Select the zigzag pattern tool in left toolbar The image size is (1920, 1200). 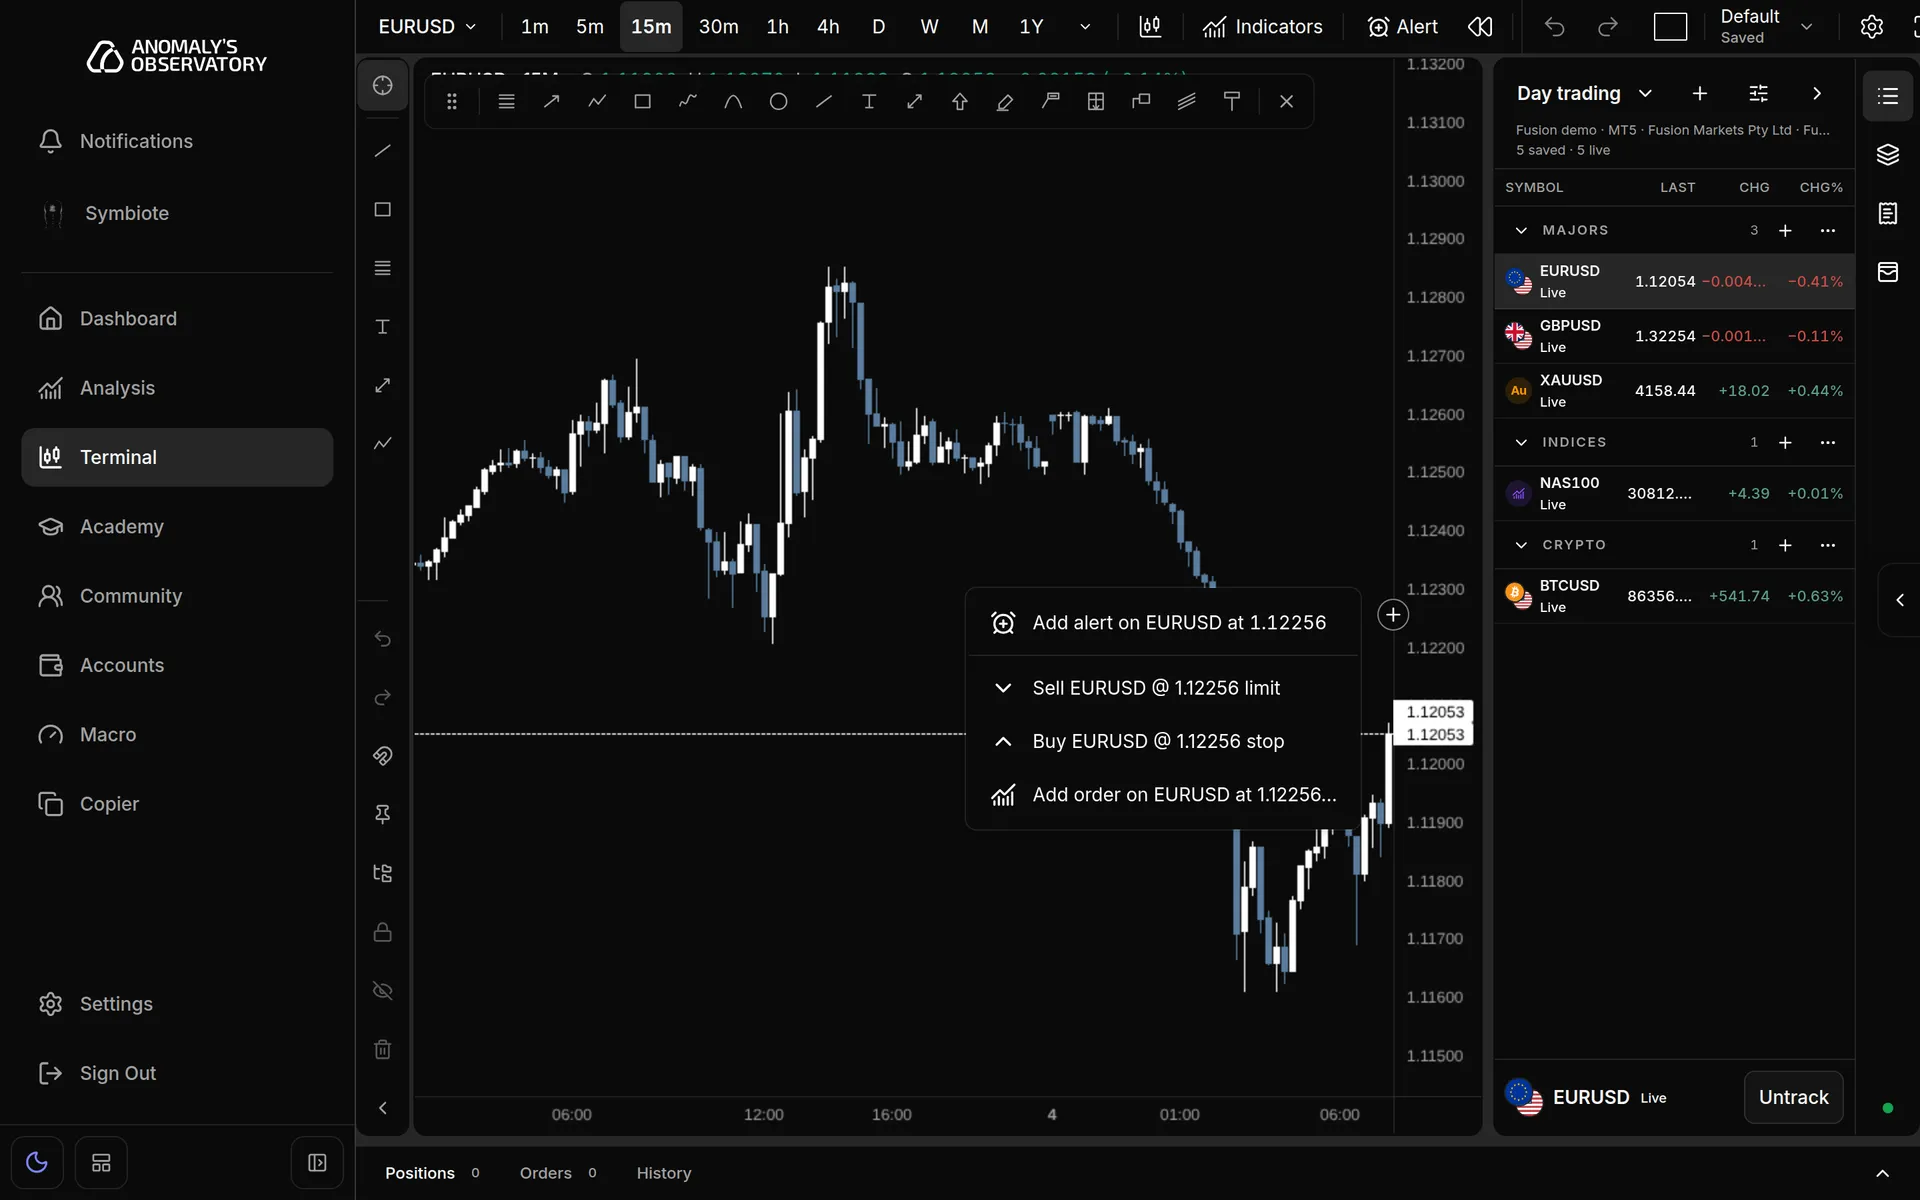[x=382, y=443]
